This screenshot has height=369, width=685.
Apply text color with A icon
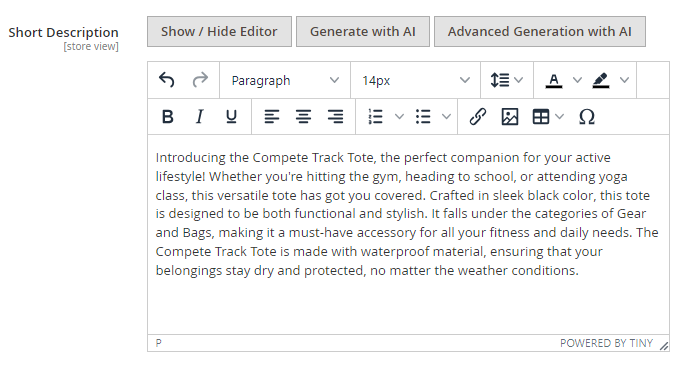click(x=554, y=80)
